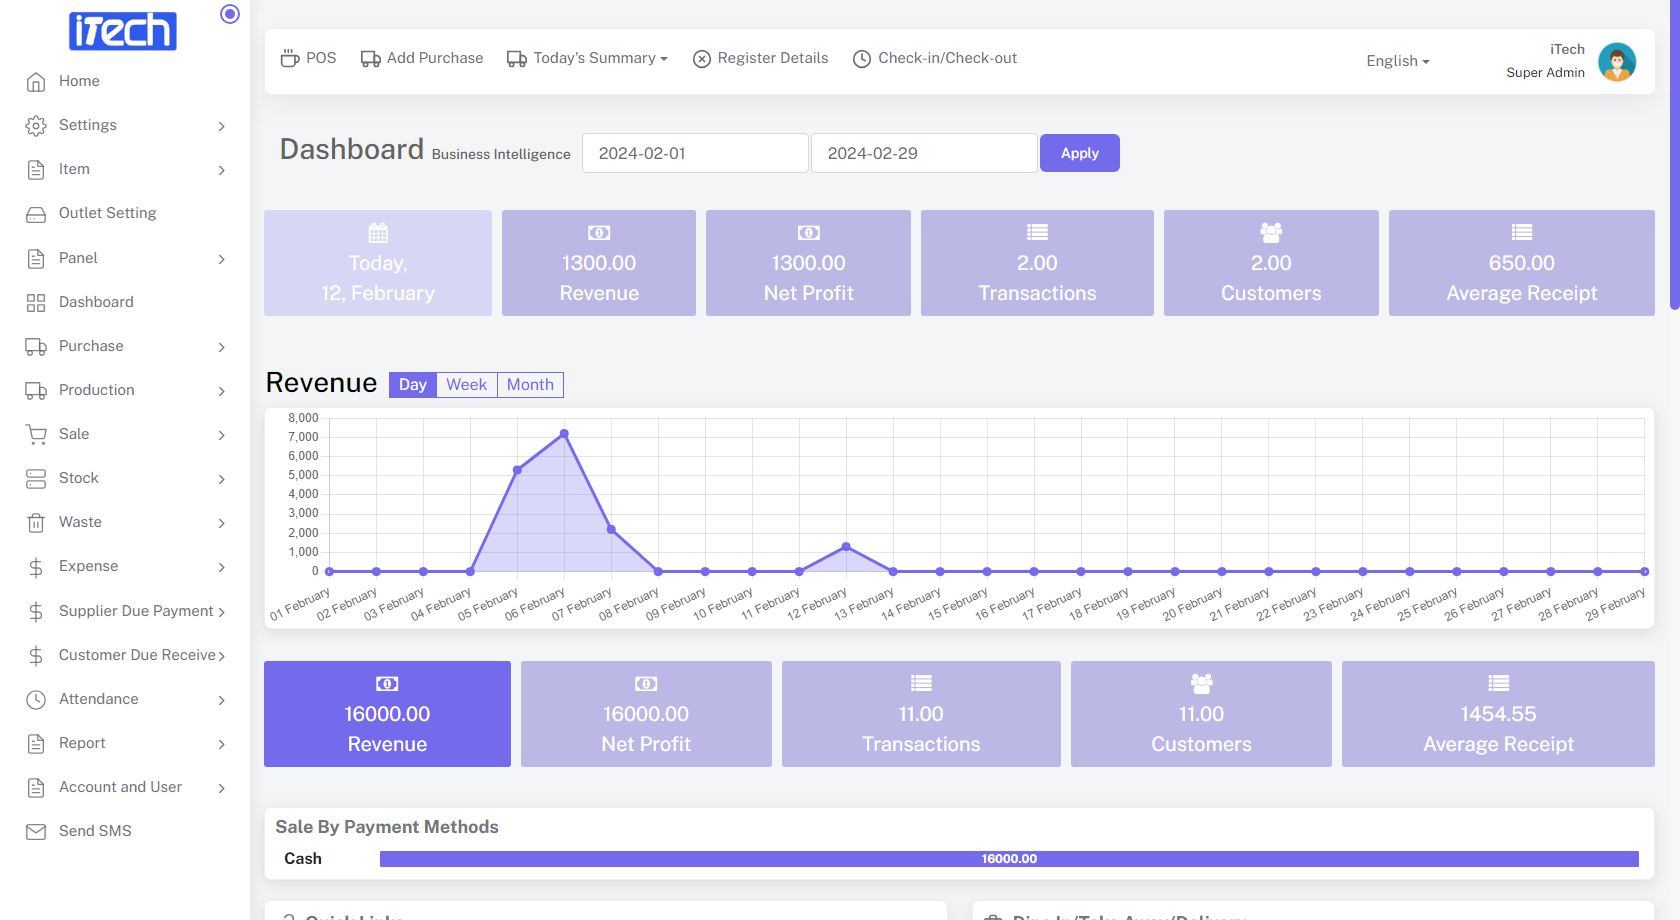Click the POS register icon
The height and width of the screenshot is (920, 1680).
[x=290, y=59]
